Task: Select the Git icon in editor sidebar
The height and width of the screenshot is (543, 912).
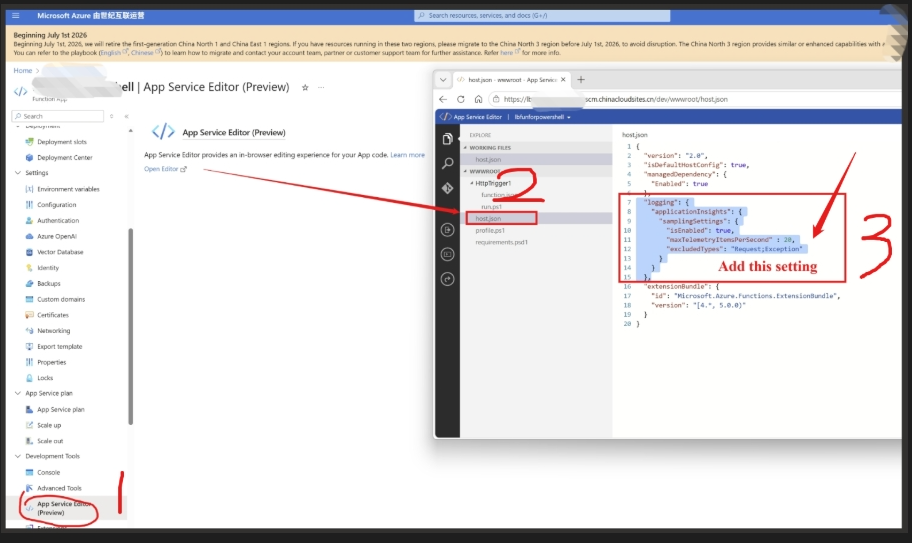Action: click(447, 188)
